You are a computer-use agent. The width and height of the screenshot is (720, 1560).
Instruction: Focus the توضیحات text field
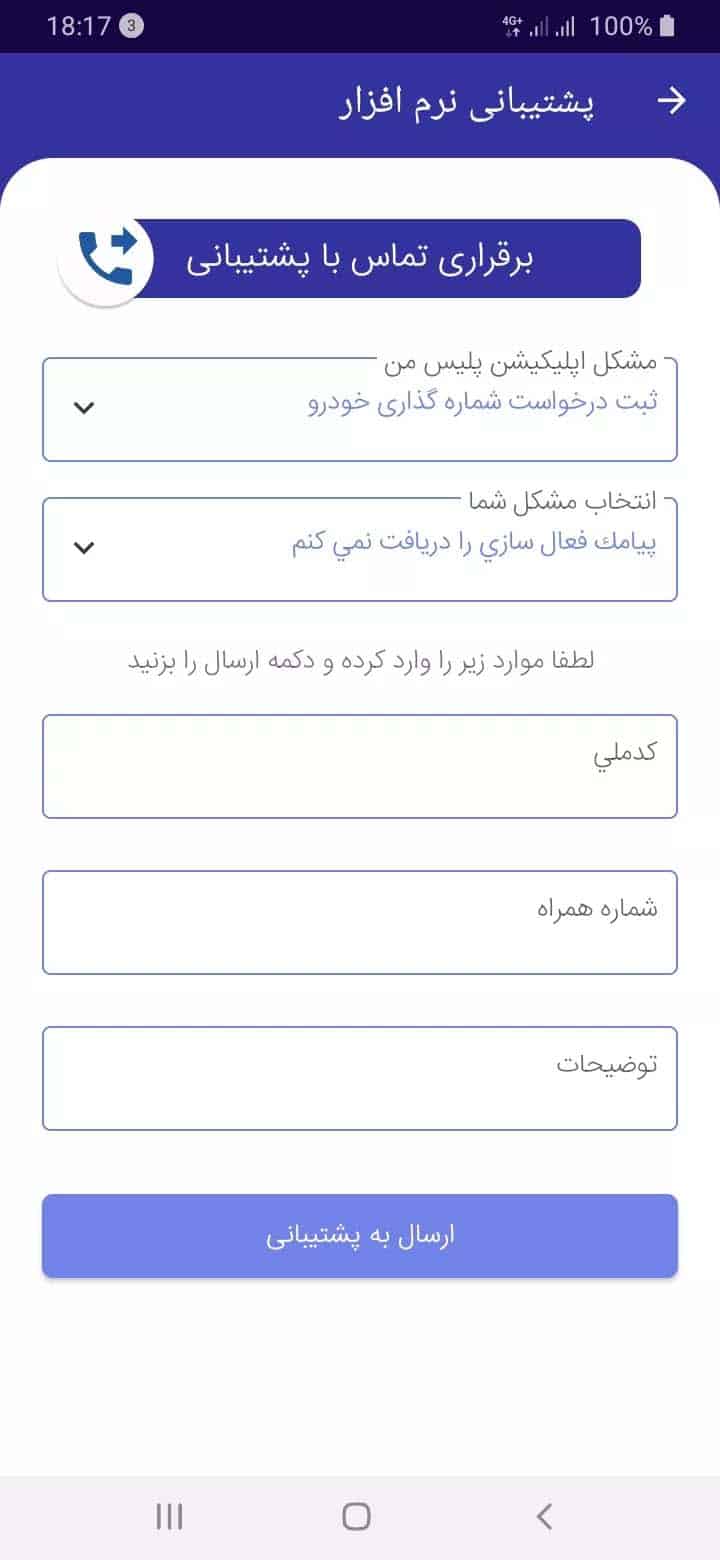click(x=360, y=1078)
